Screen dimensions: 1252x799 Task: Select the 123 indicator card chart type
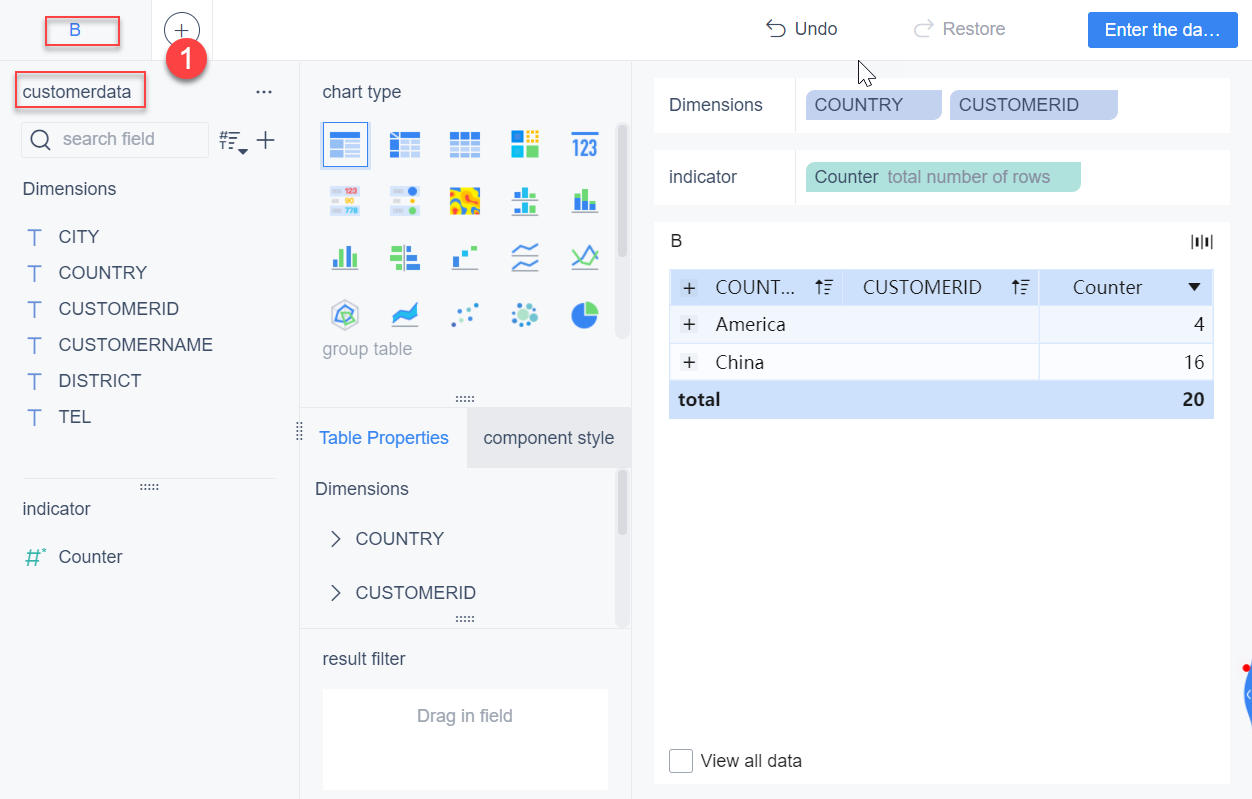pyautogui.click(x=584, y=145)
